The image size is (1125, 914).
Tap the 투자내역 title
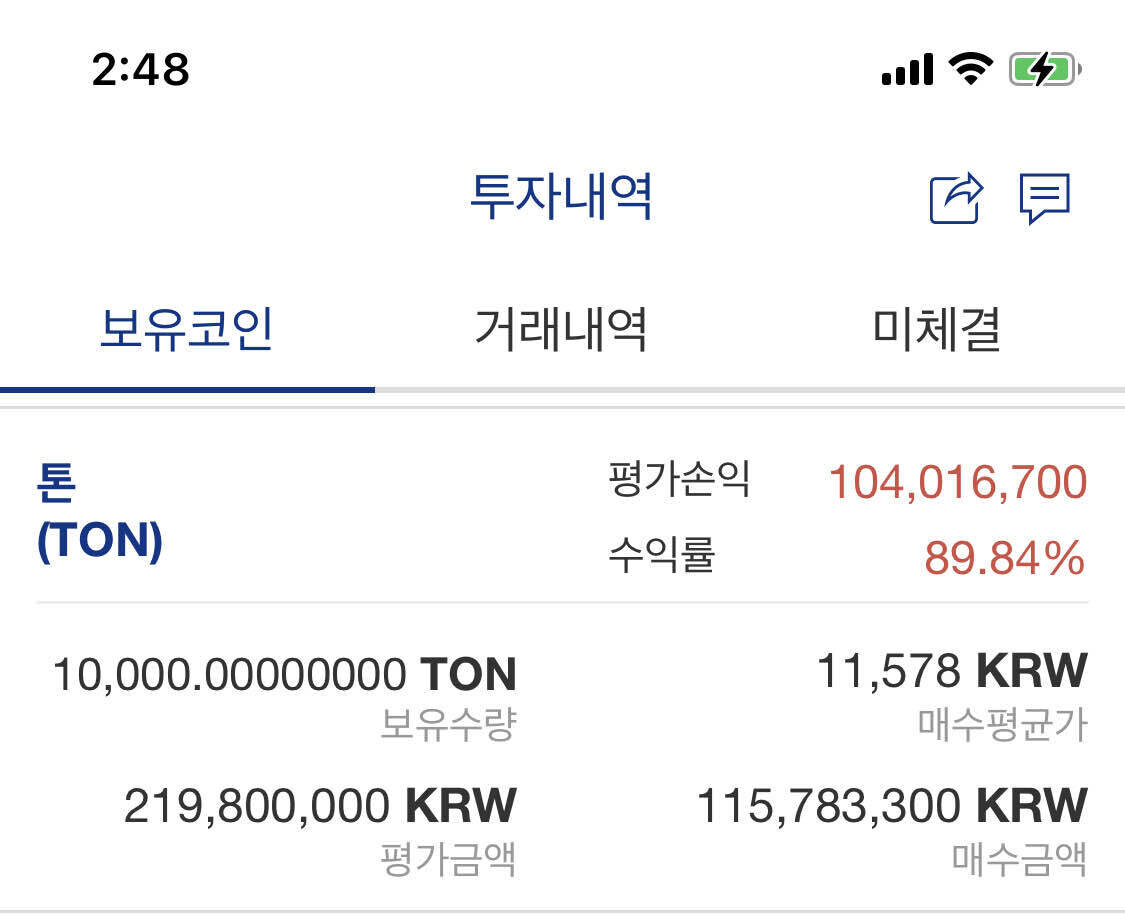[x=562, y=197]
